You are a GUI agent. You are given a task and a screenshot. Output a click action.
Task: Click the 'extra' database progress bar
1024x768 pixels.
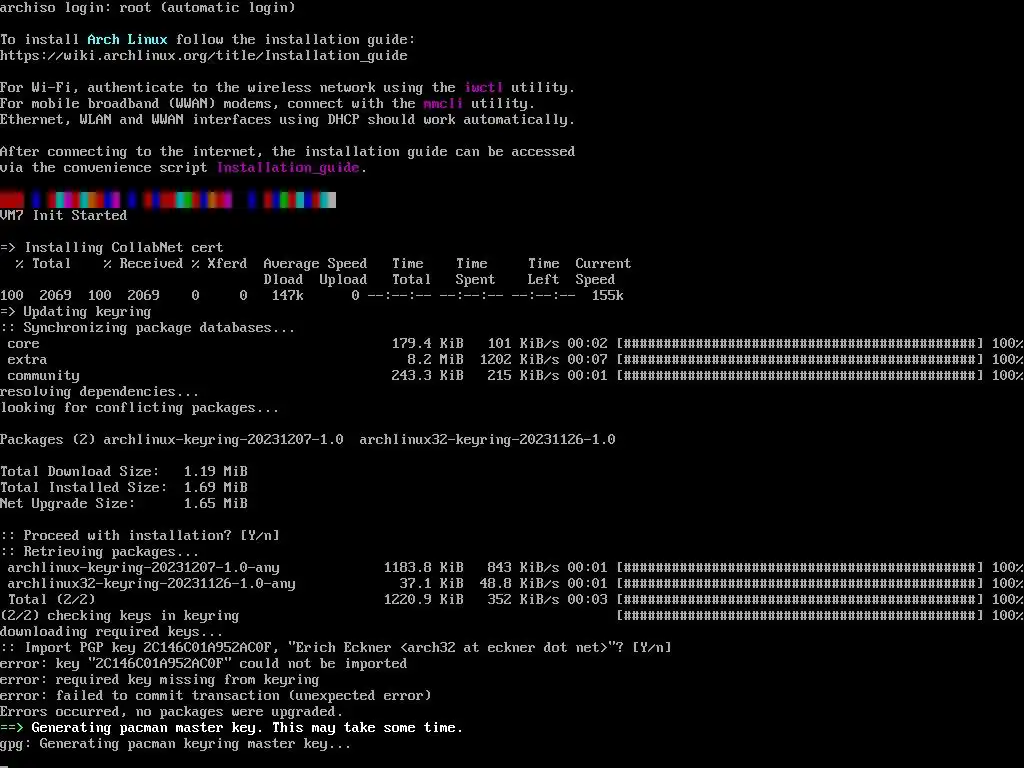click(x=800, y=359)
